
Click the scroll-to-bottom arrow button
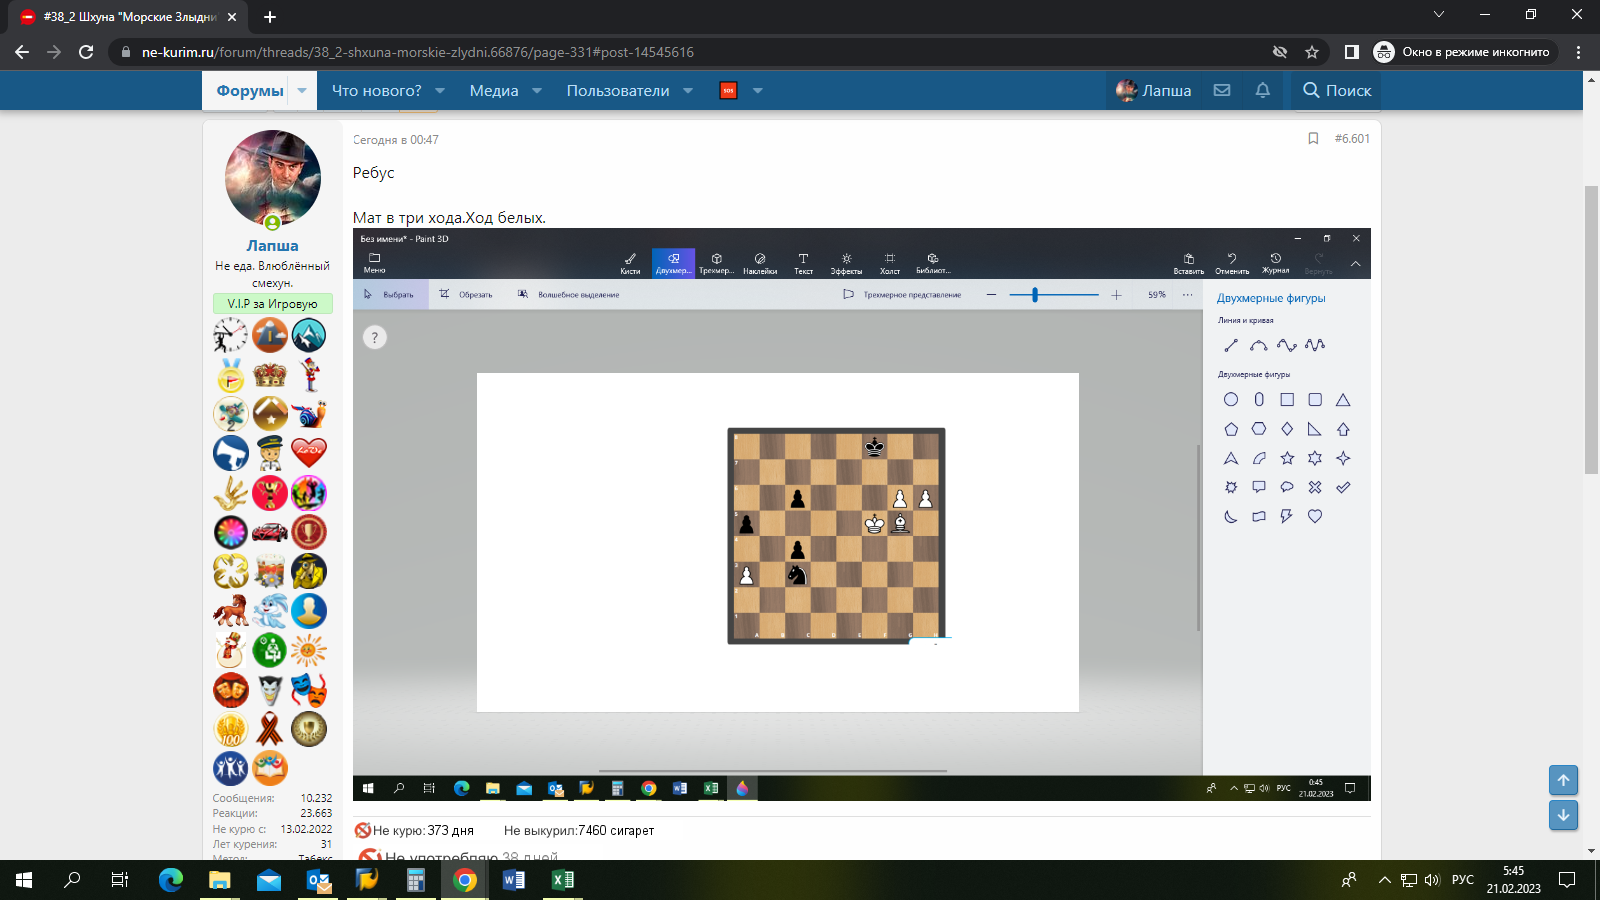[x=1563, y=815]
